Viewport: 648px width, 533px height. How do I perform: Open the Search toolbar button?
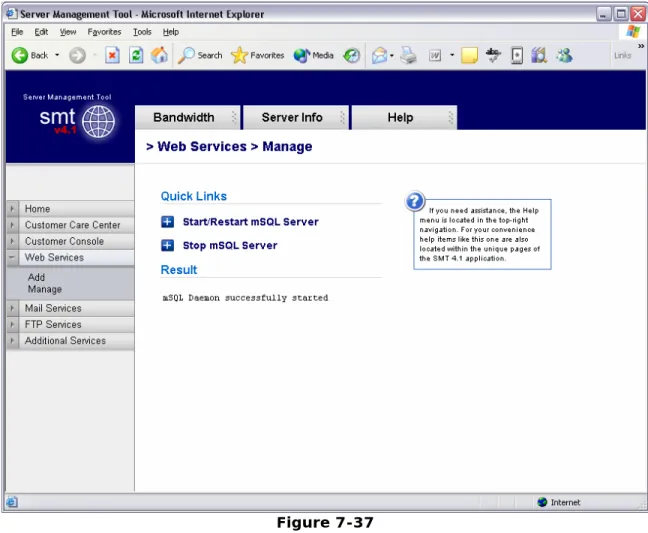[200, 55]
